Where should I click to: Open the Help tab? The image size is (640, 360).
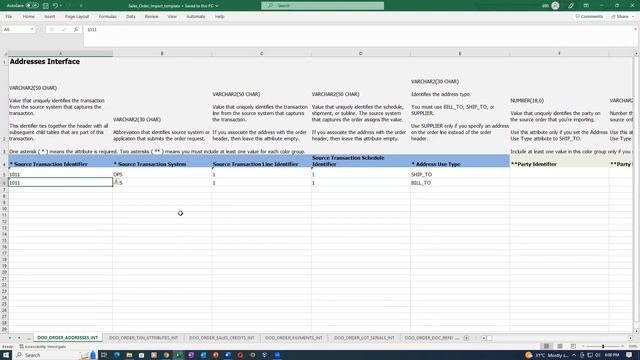tap(219, 17)
